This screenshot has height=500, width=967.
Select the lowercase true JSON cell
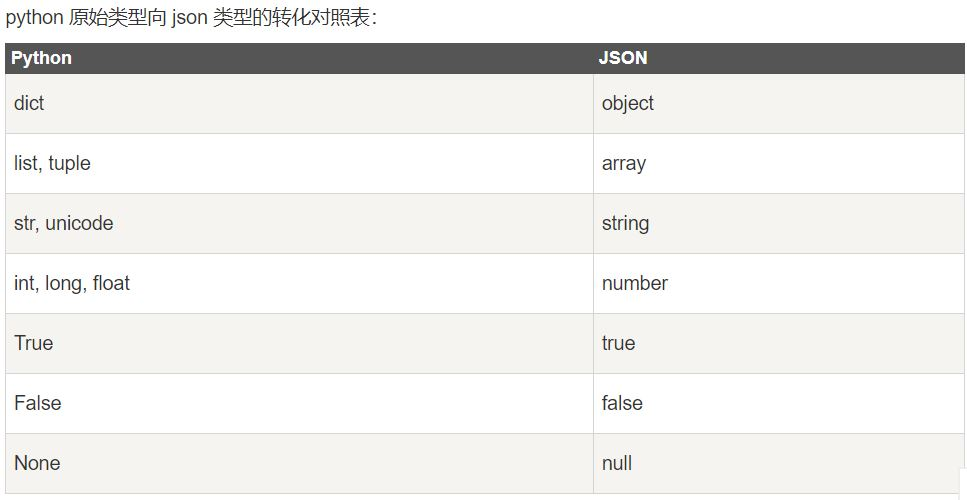780,343
